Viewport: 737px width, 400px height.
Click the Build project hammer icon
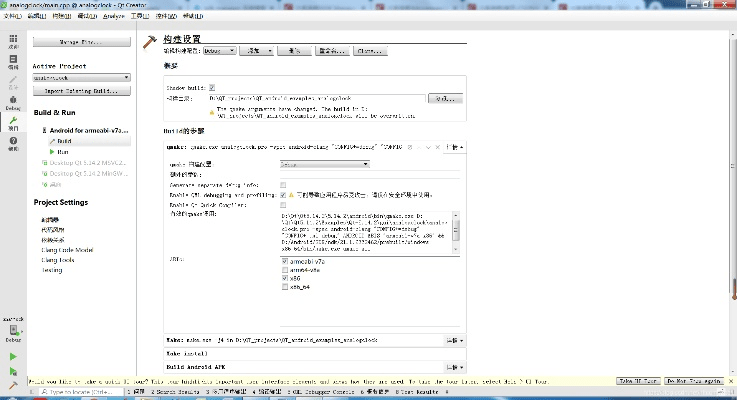[x=13, y=385]
